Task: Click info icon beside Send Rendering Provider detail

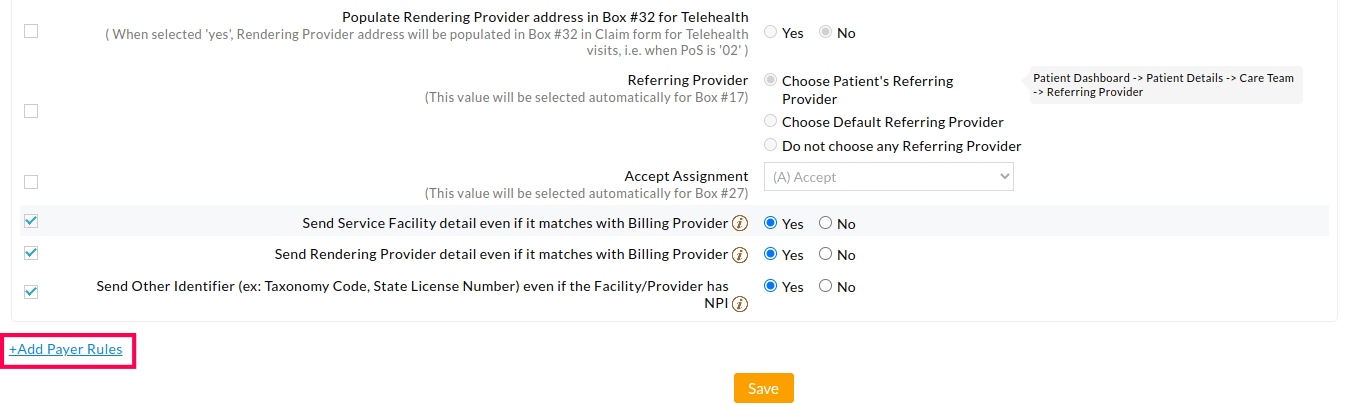Action: pyautogui.click(x=741, y=255)
